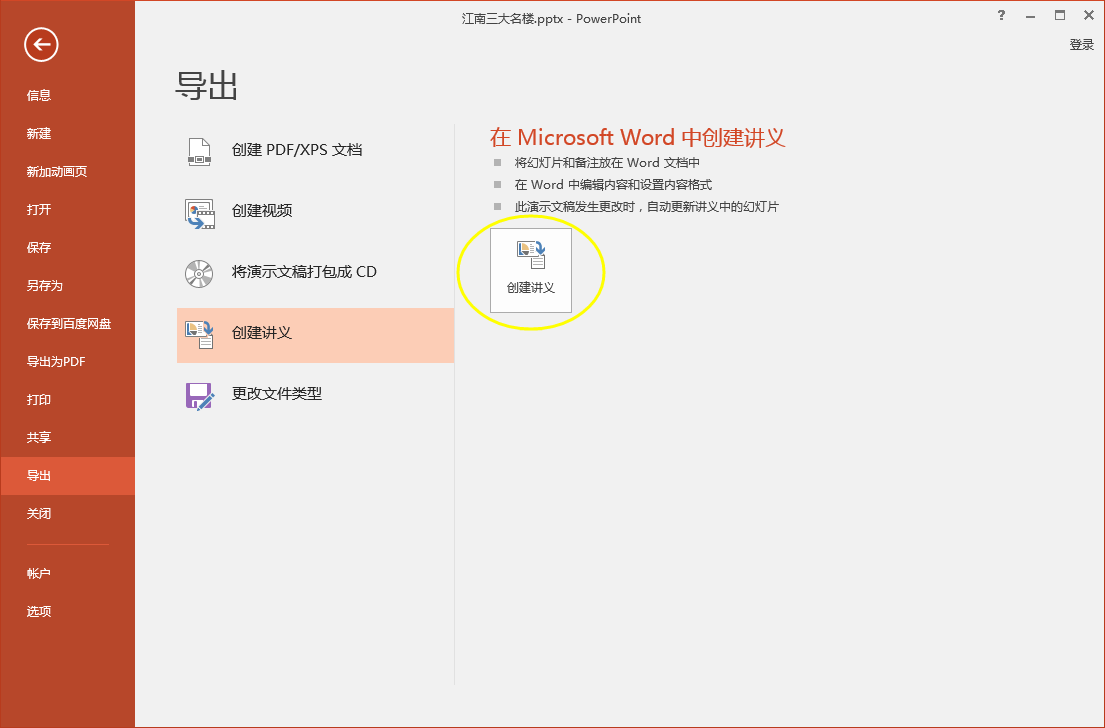Click 登录 to sign in
This screenshot has width=1105, height=728.
tap(1081, 44)
